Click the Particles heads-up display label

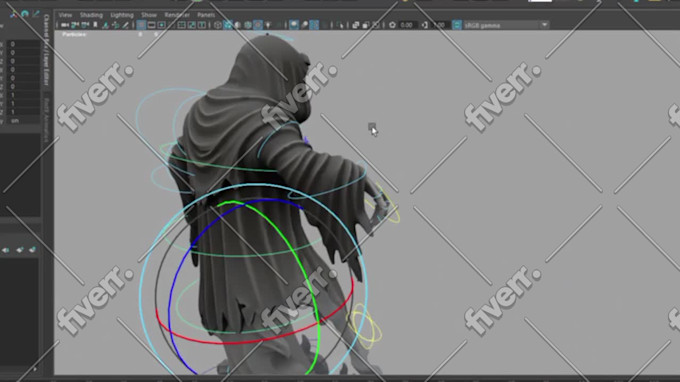pos(74,34)
